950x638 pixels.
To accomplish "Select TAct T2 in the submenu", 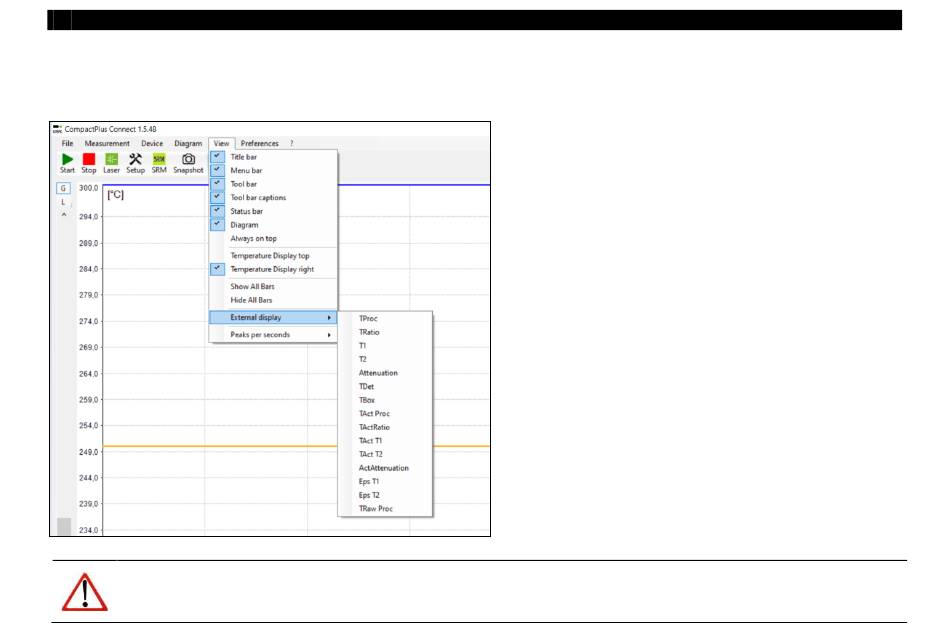I will coord(385,454).
